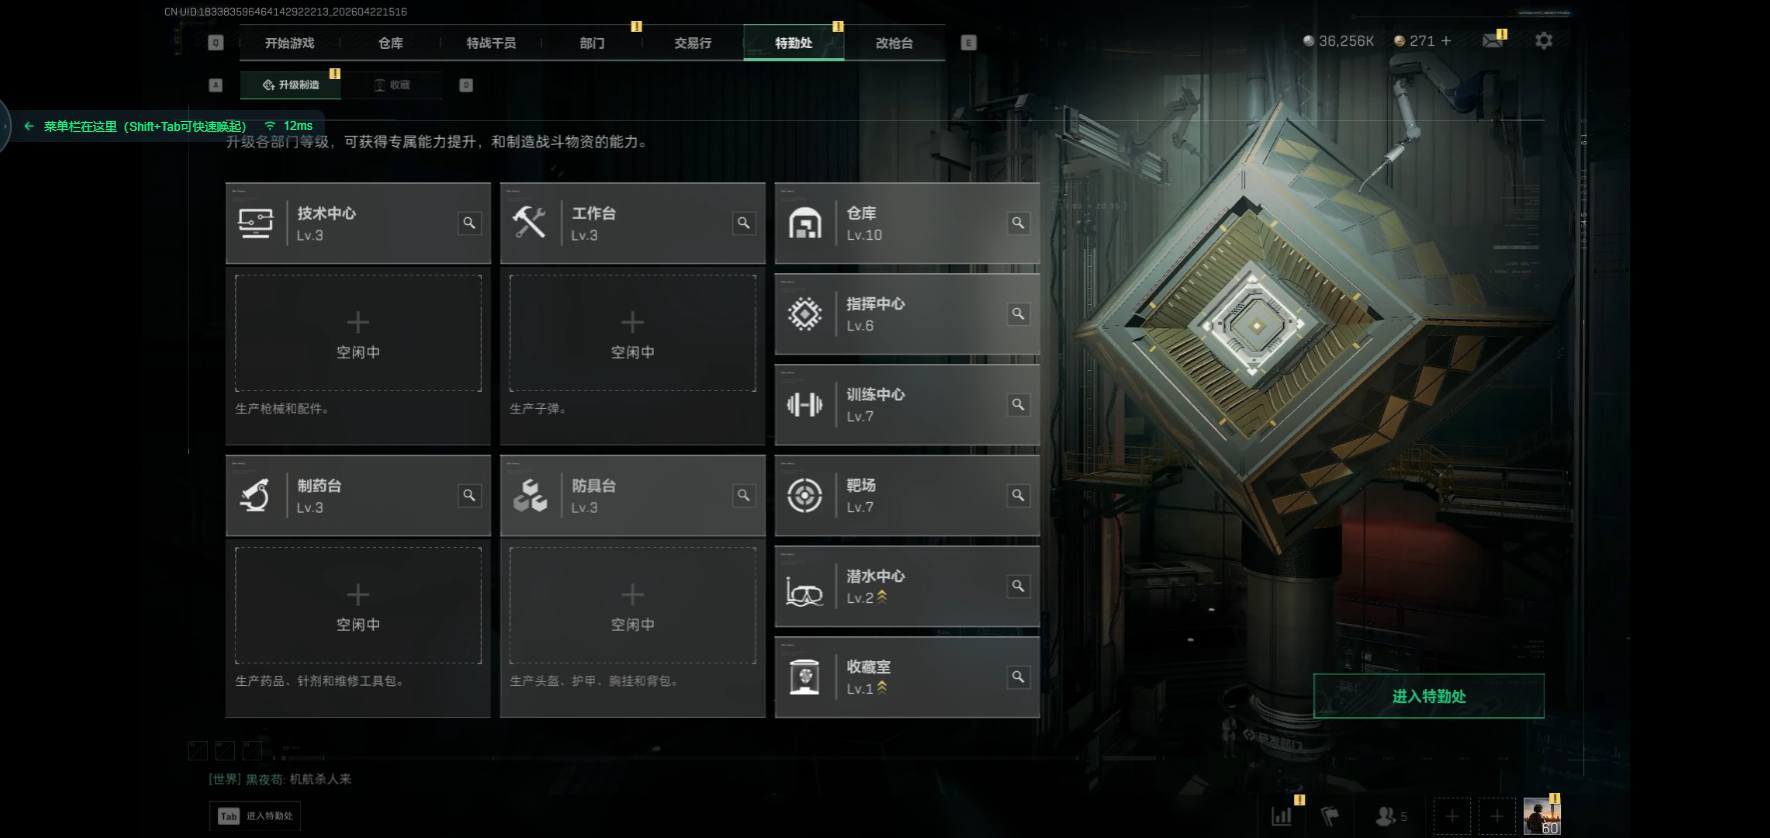The width and height of the screenshot is (1770, 838).
Task: Open the settings gear icon
Action: click(x=1544, y=41)
